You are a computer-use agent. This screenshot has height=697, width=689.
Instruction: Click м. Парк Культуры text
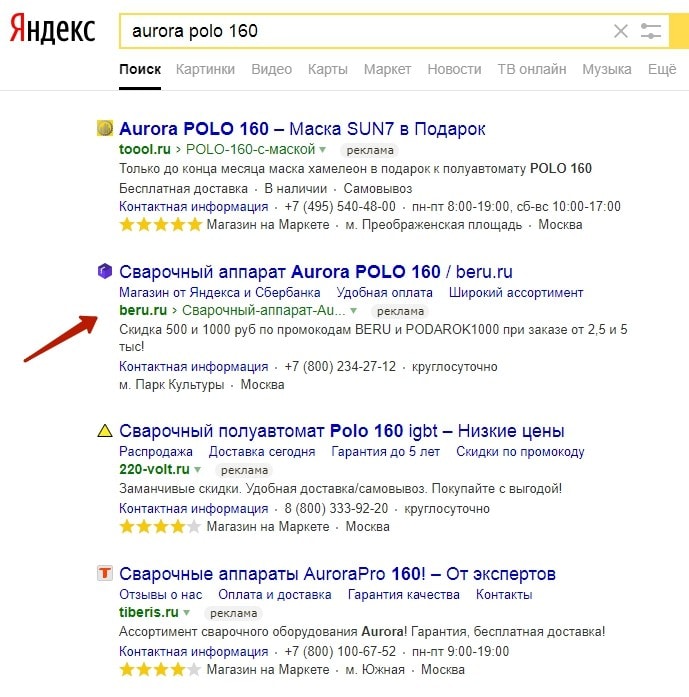tap(172, 385)
